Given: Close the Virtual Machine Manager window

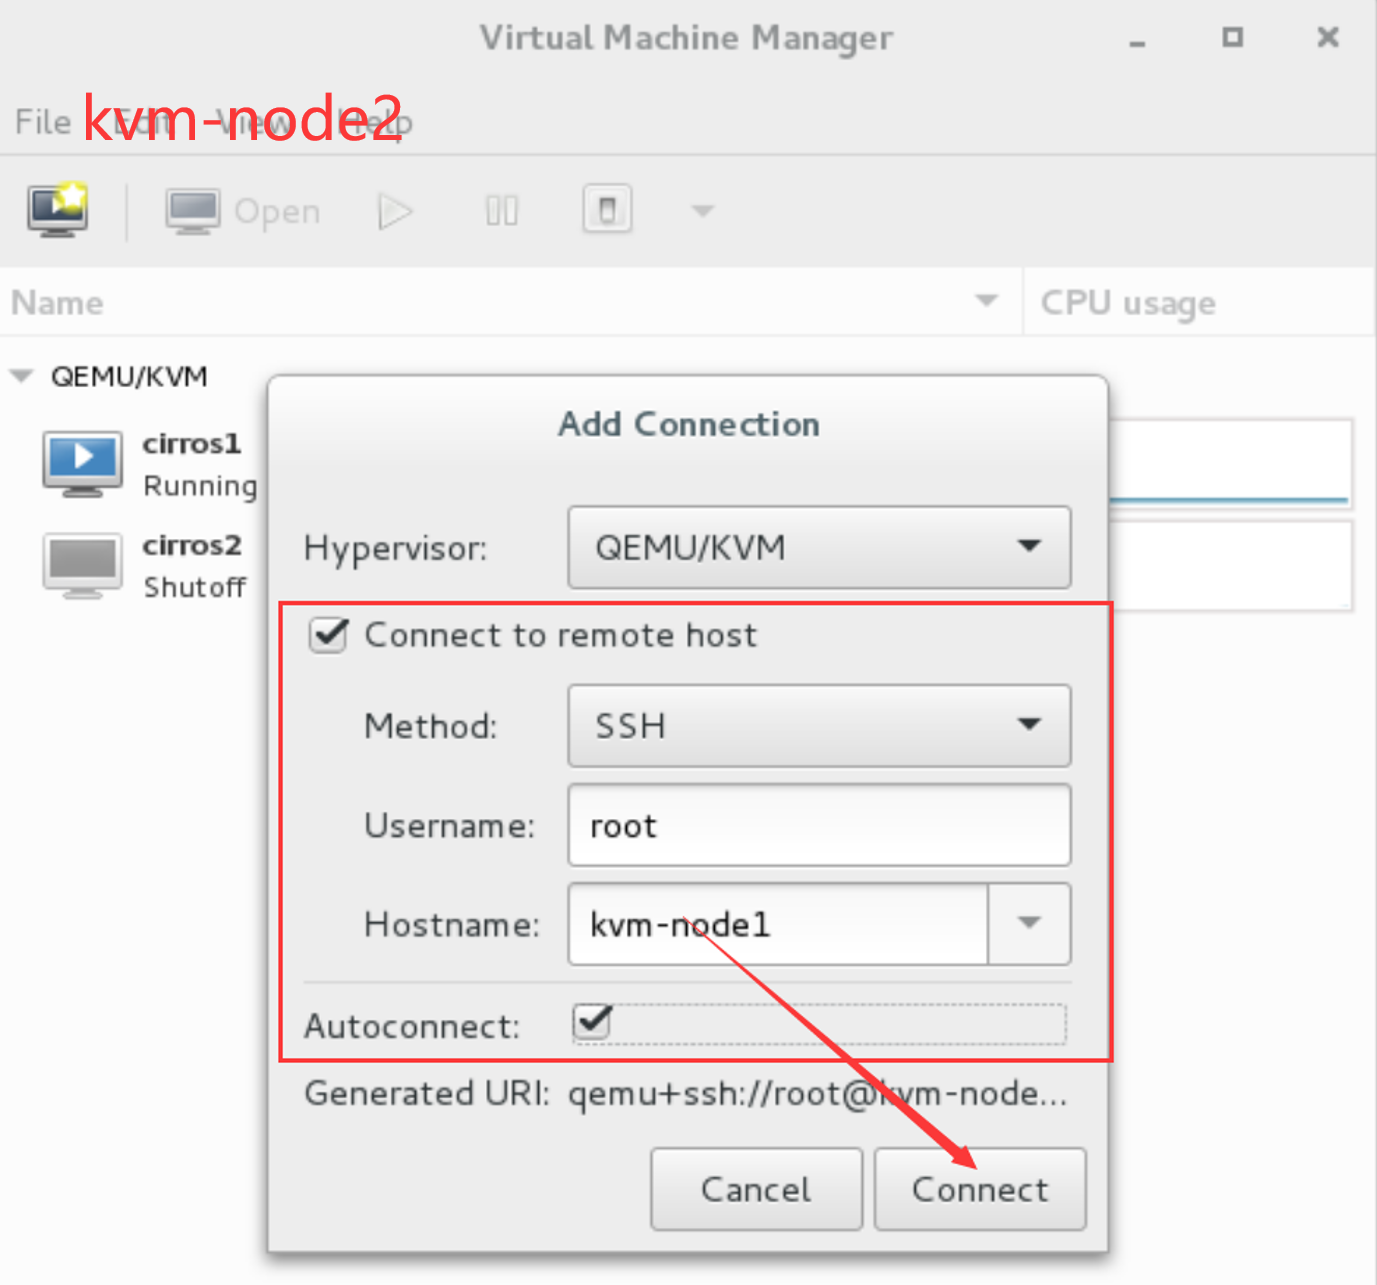Looking at the screenshot, I should (1328, 37).
